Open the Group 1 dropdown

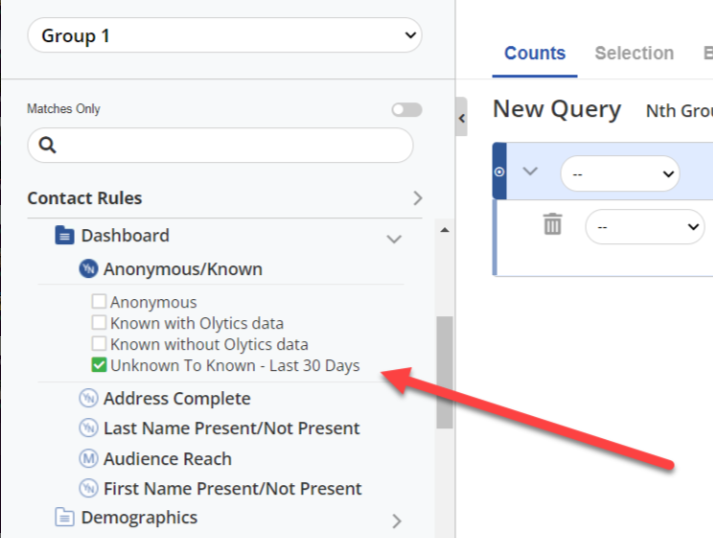pos(225,36)
